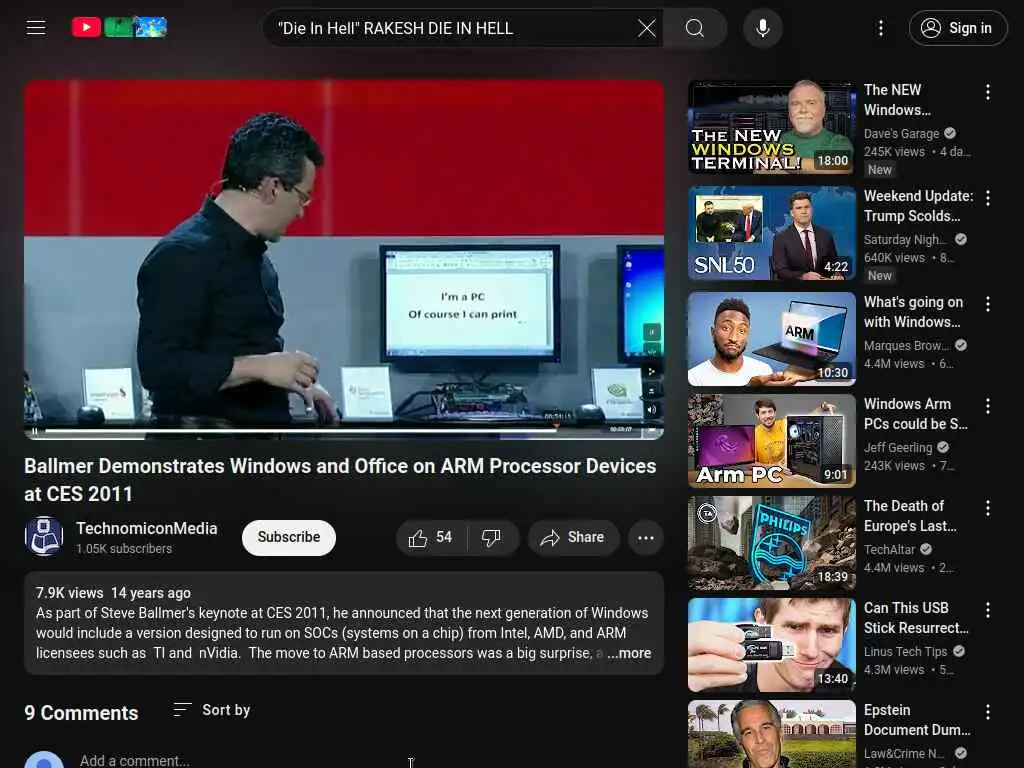Click '1.05K subscribers' text
This screenshot has height=768, width=1024.
(124, 549)
